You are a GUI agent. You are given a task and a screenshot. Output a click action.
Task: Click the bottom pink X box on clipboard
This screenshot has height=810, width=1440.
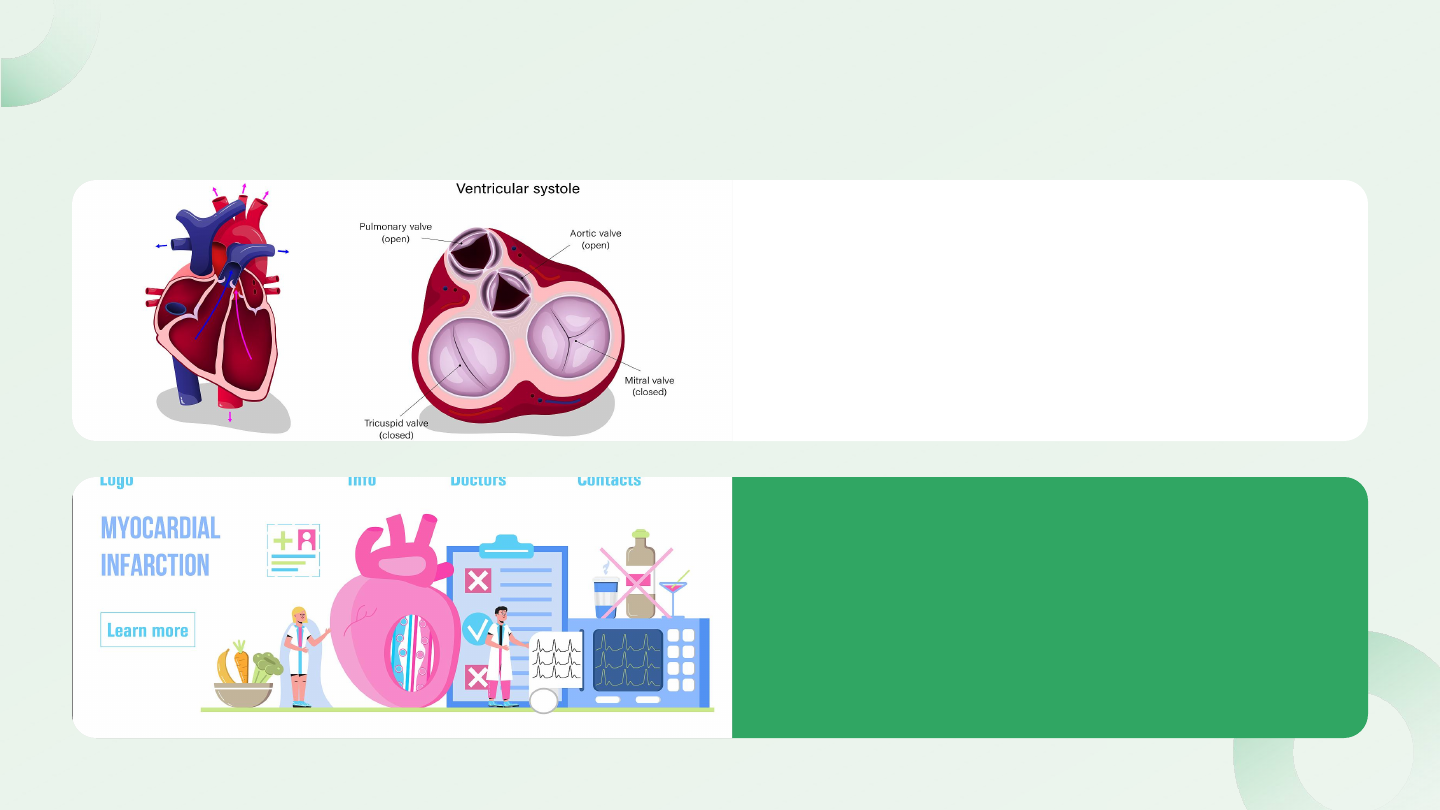[477, 677]
